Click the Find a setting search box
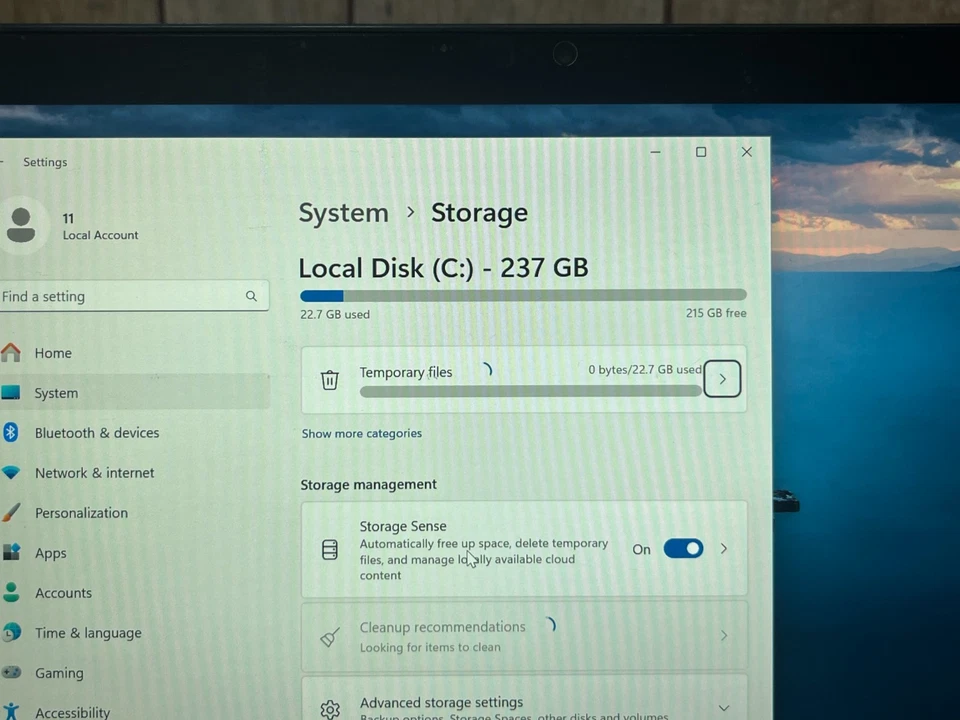This screenshot has height=720, width=960. click(133, 296)
